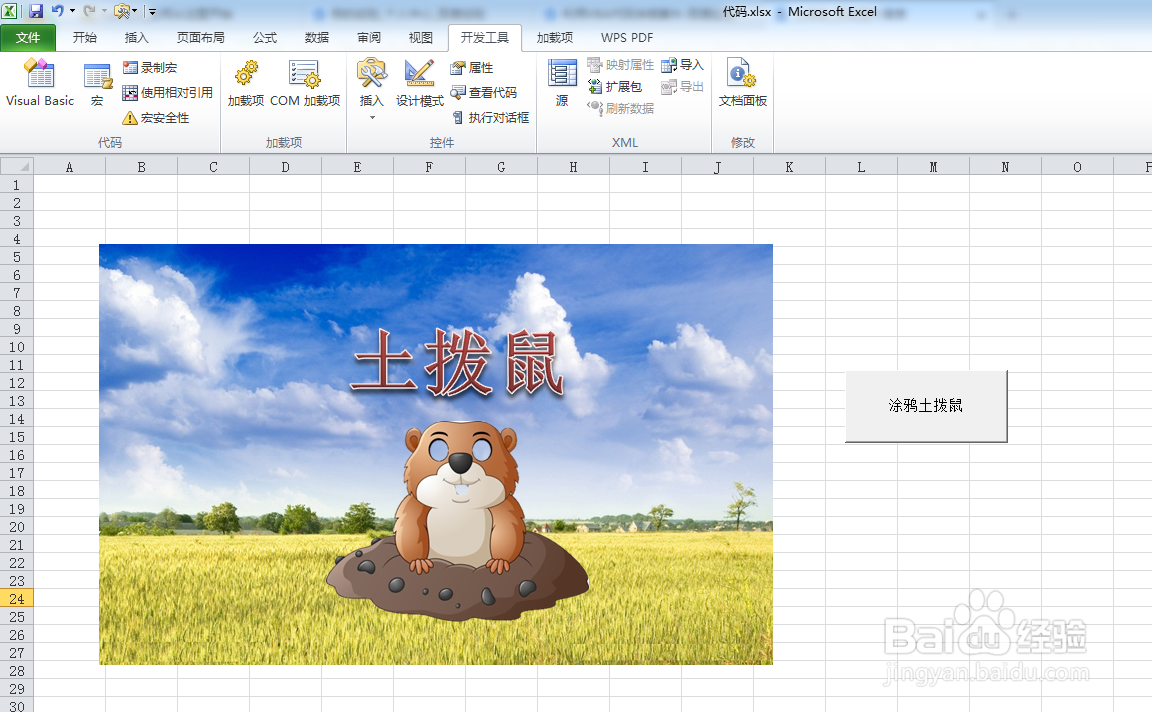This screenshot has height=712, width=1152.
Task: Save the workbook from Quick Access Toolbar
Action: pyautogui.click(x=36, y=11)
